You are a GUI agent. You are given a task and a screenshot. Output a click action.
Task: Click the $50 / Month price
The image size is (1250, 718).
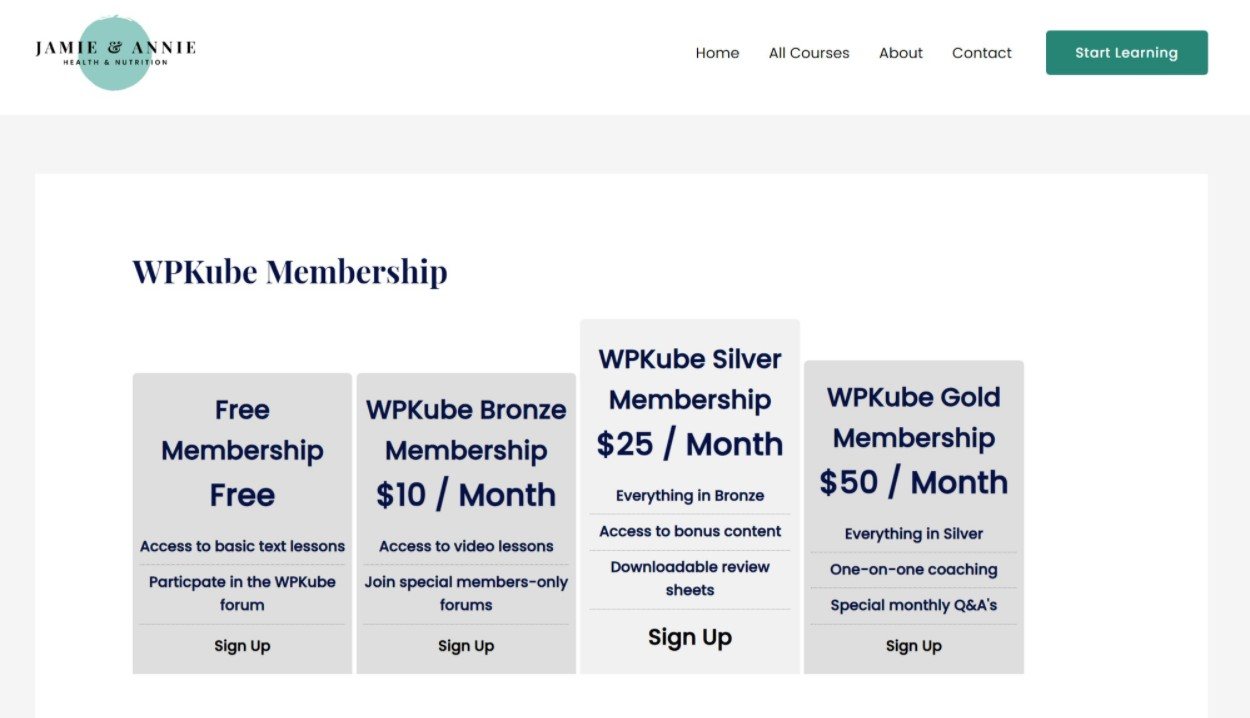click(914, 482)
